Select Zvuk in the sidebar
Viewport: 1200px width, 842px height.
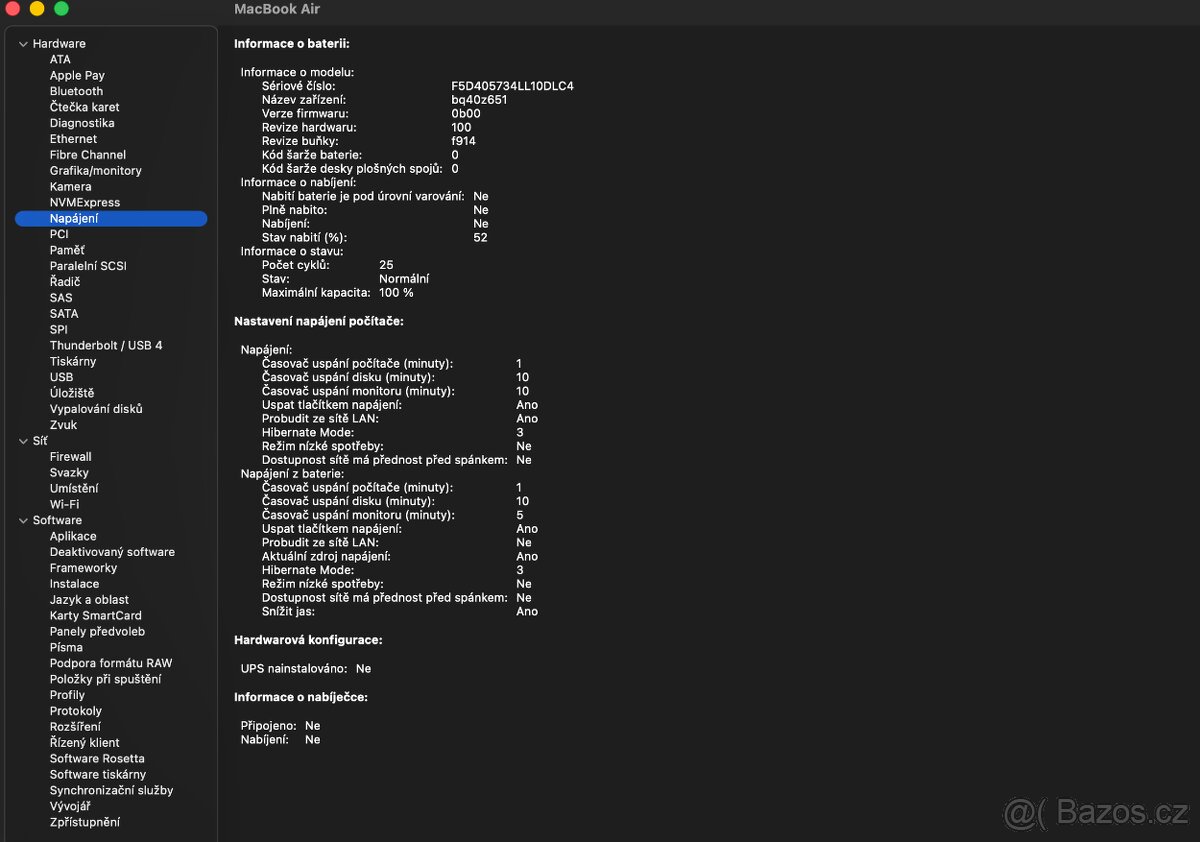(63, 425)
